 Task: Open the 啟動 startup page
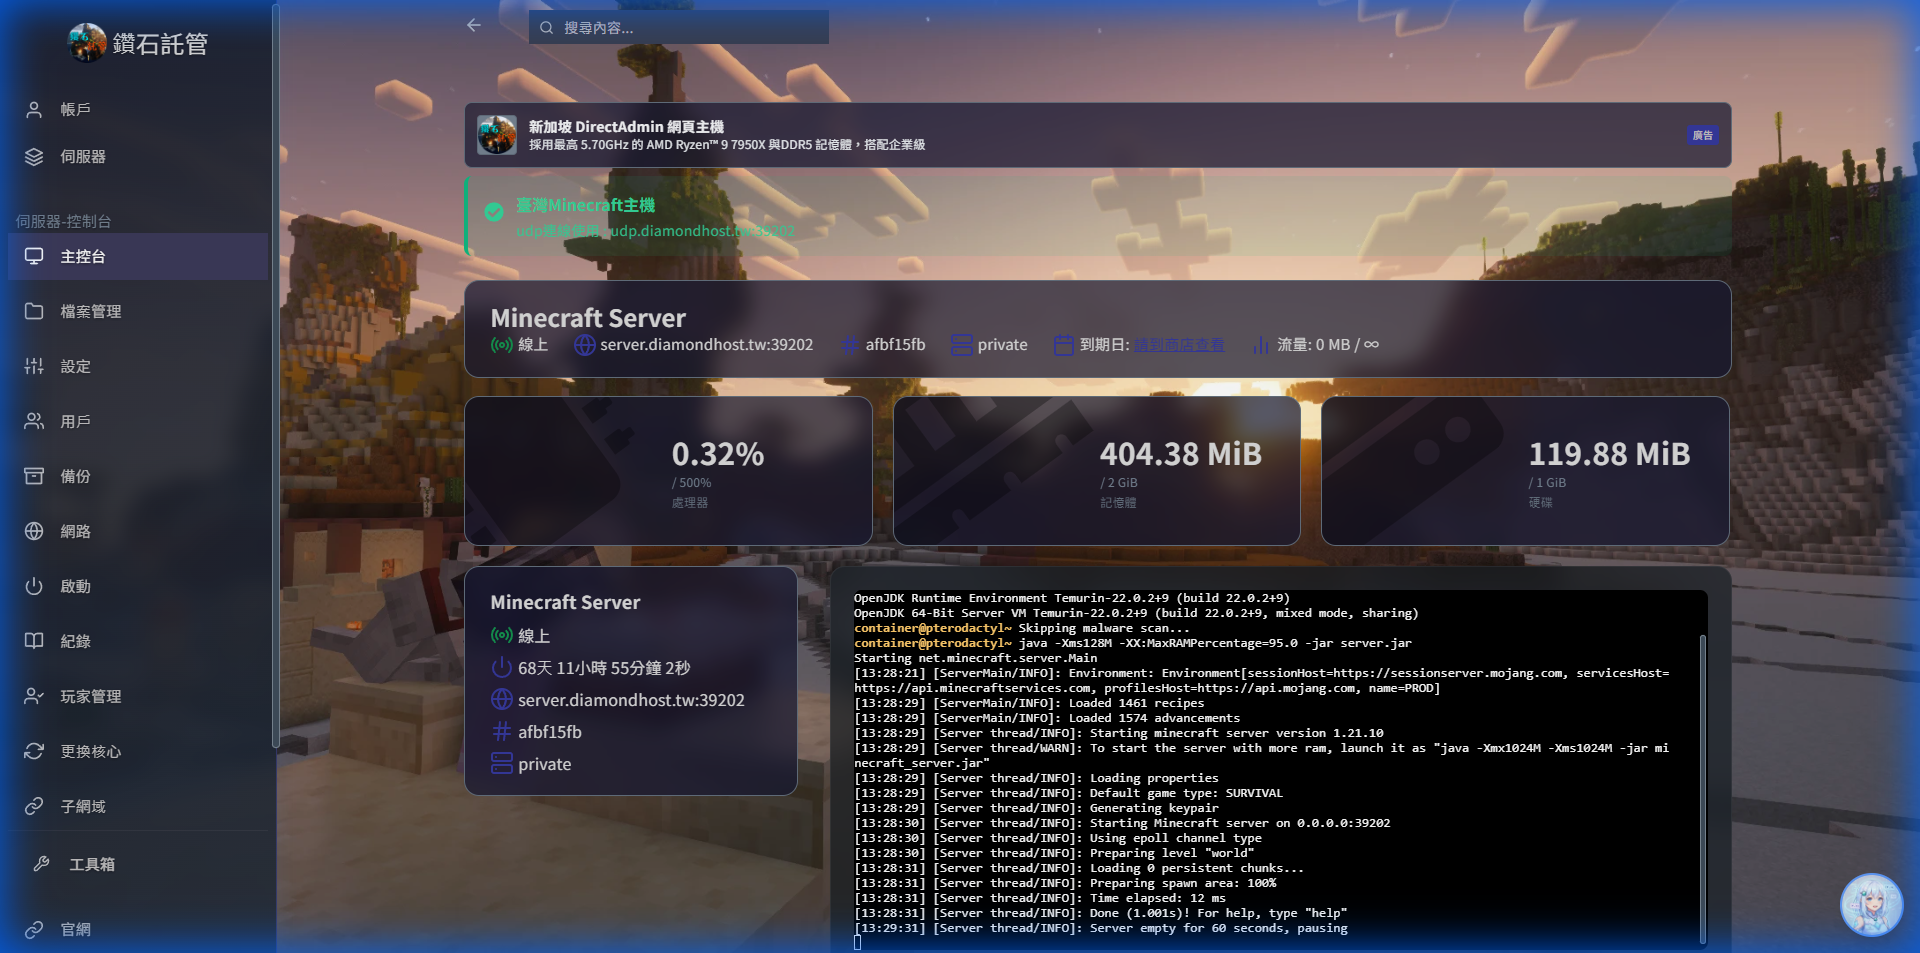point(75,587)
